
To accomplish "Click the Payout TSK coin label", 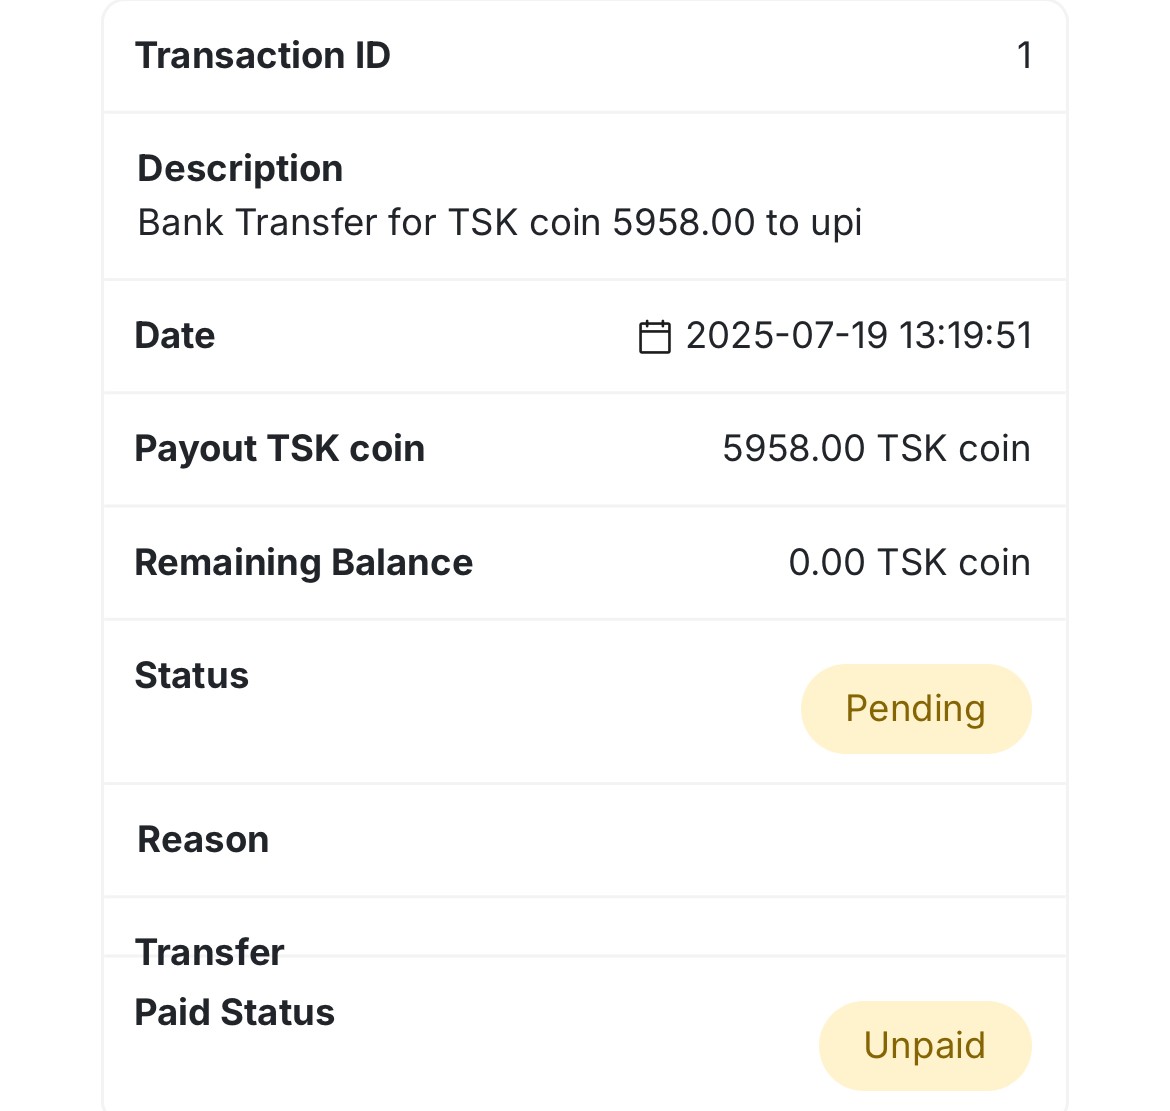I will (x=279, y=449).
